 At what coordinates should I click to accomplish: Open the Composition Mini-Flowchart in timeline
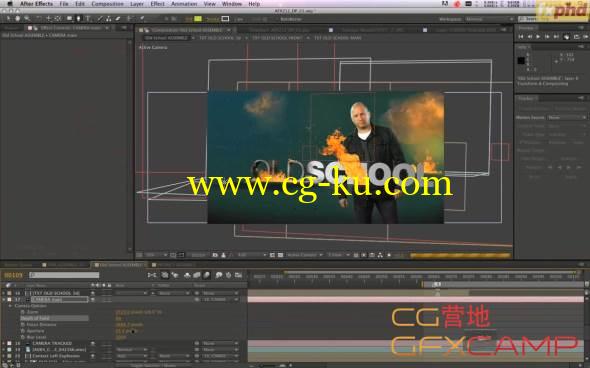[x=152, y=275]
